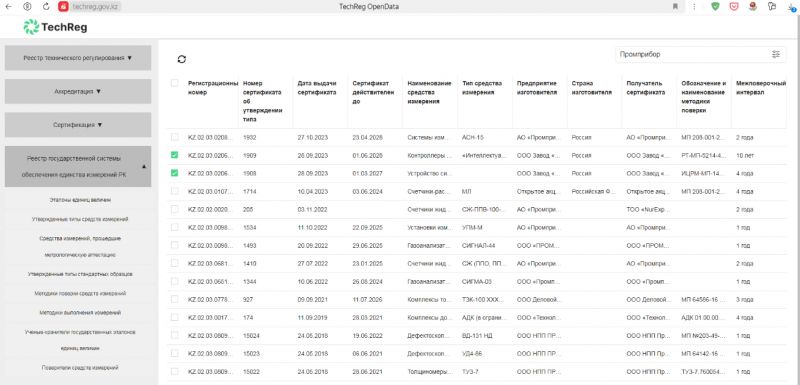Select the checkbox for certificate 205
Screen dimensions: 800x385
pos(175,209)
